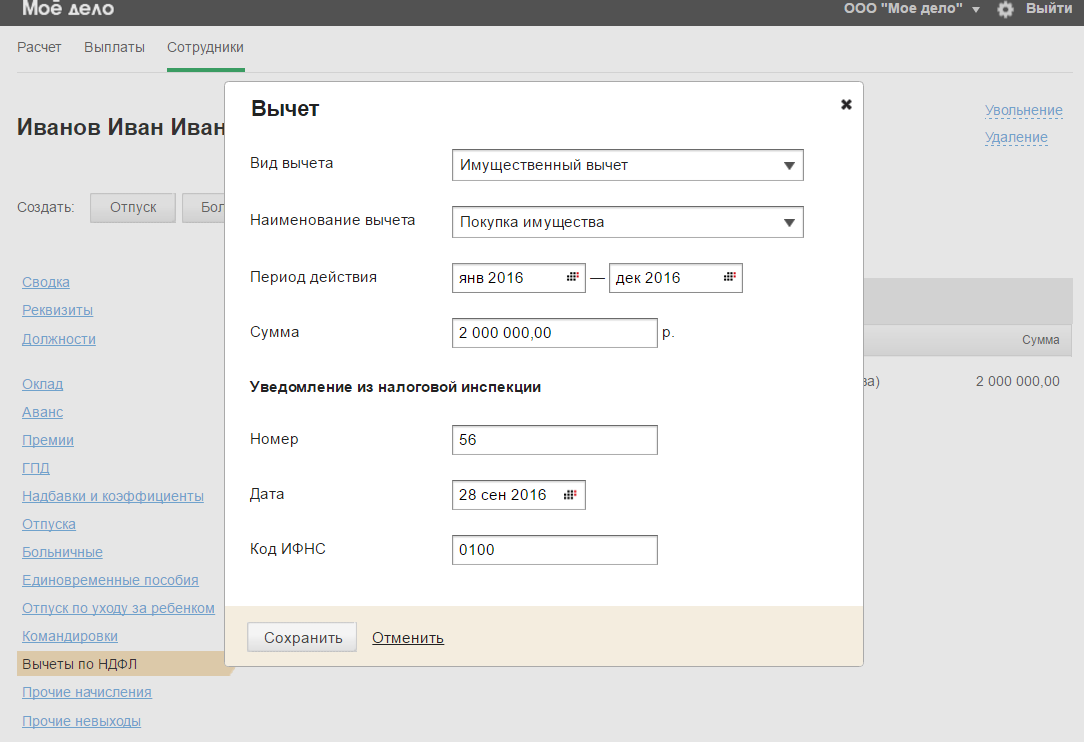
Task: Click the Отменить link
Action: click(408, 638)
